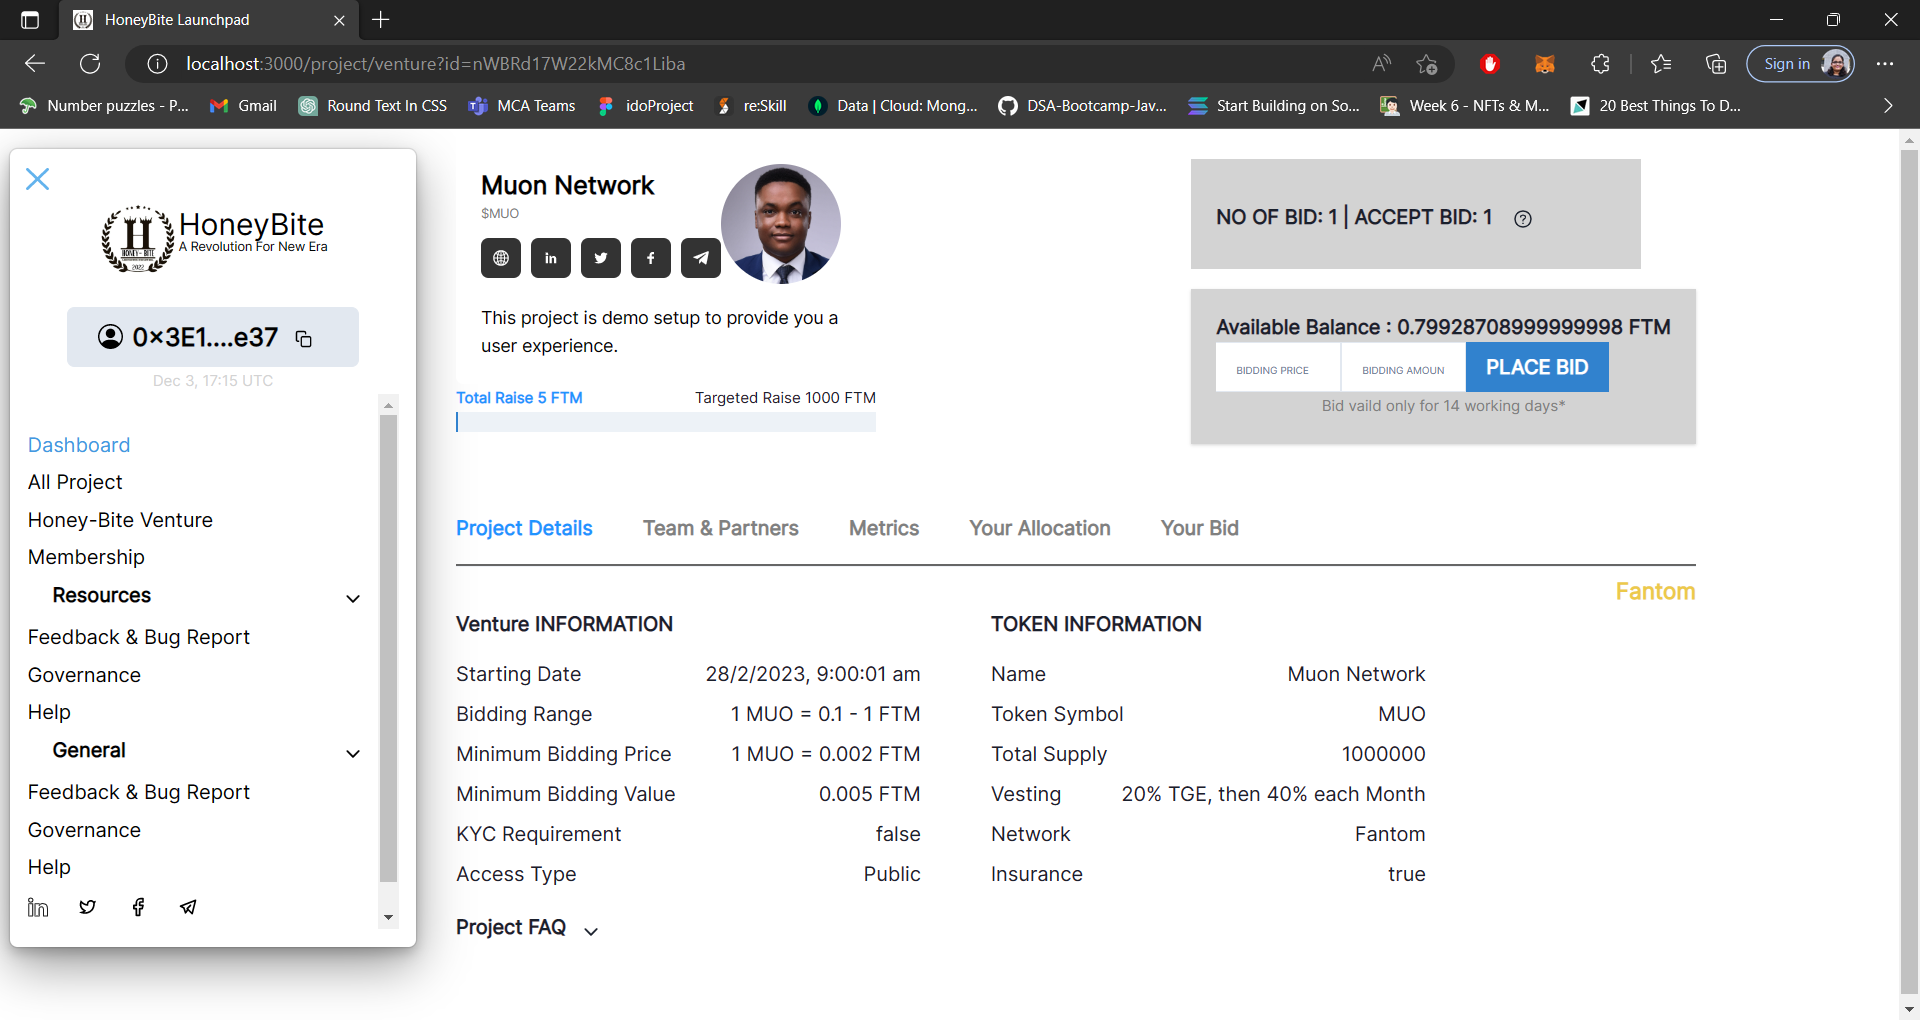Toggle read aloud in address bar

(1381, 64)
